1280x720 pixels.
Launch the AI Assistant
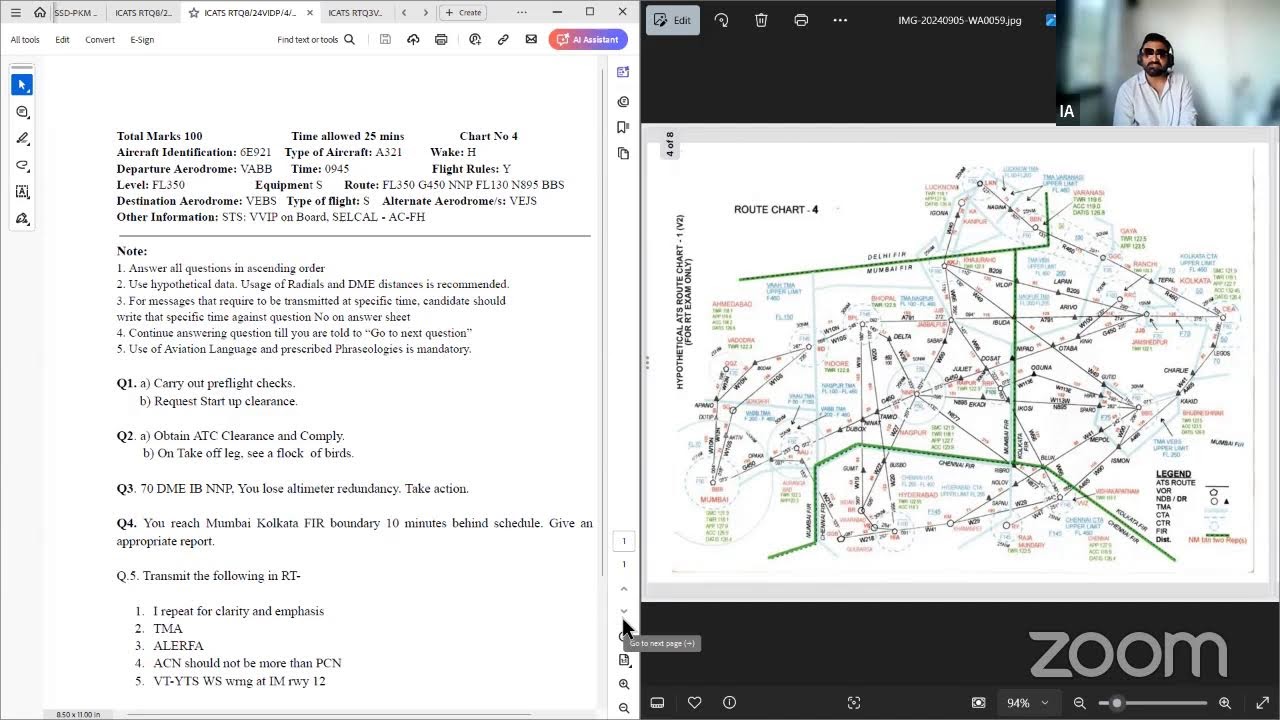point(588,40)
